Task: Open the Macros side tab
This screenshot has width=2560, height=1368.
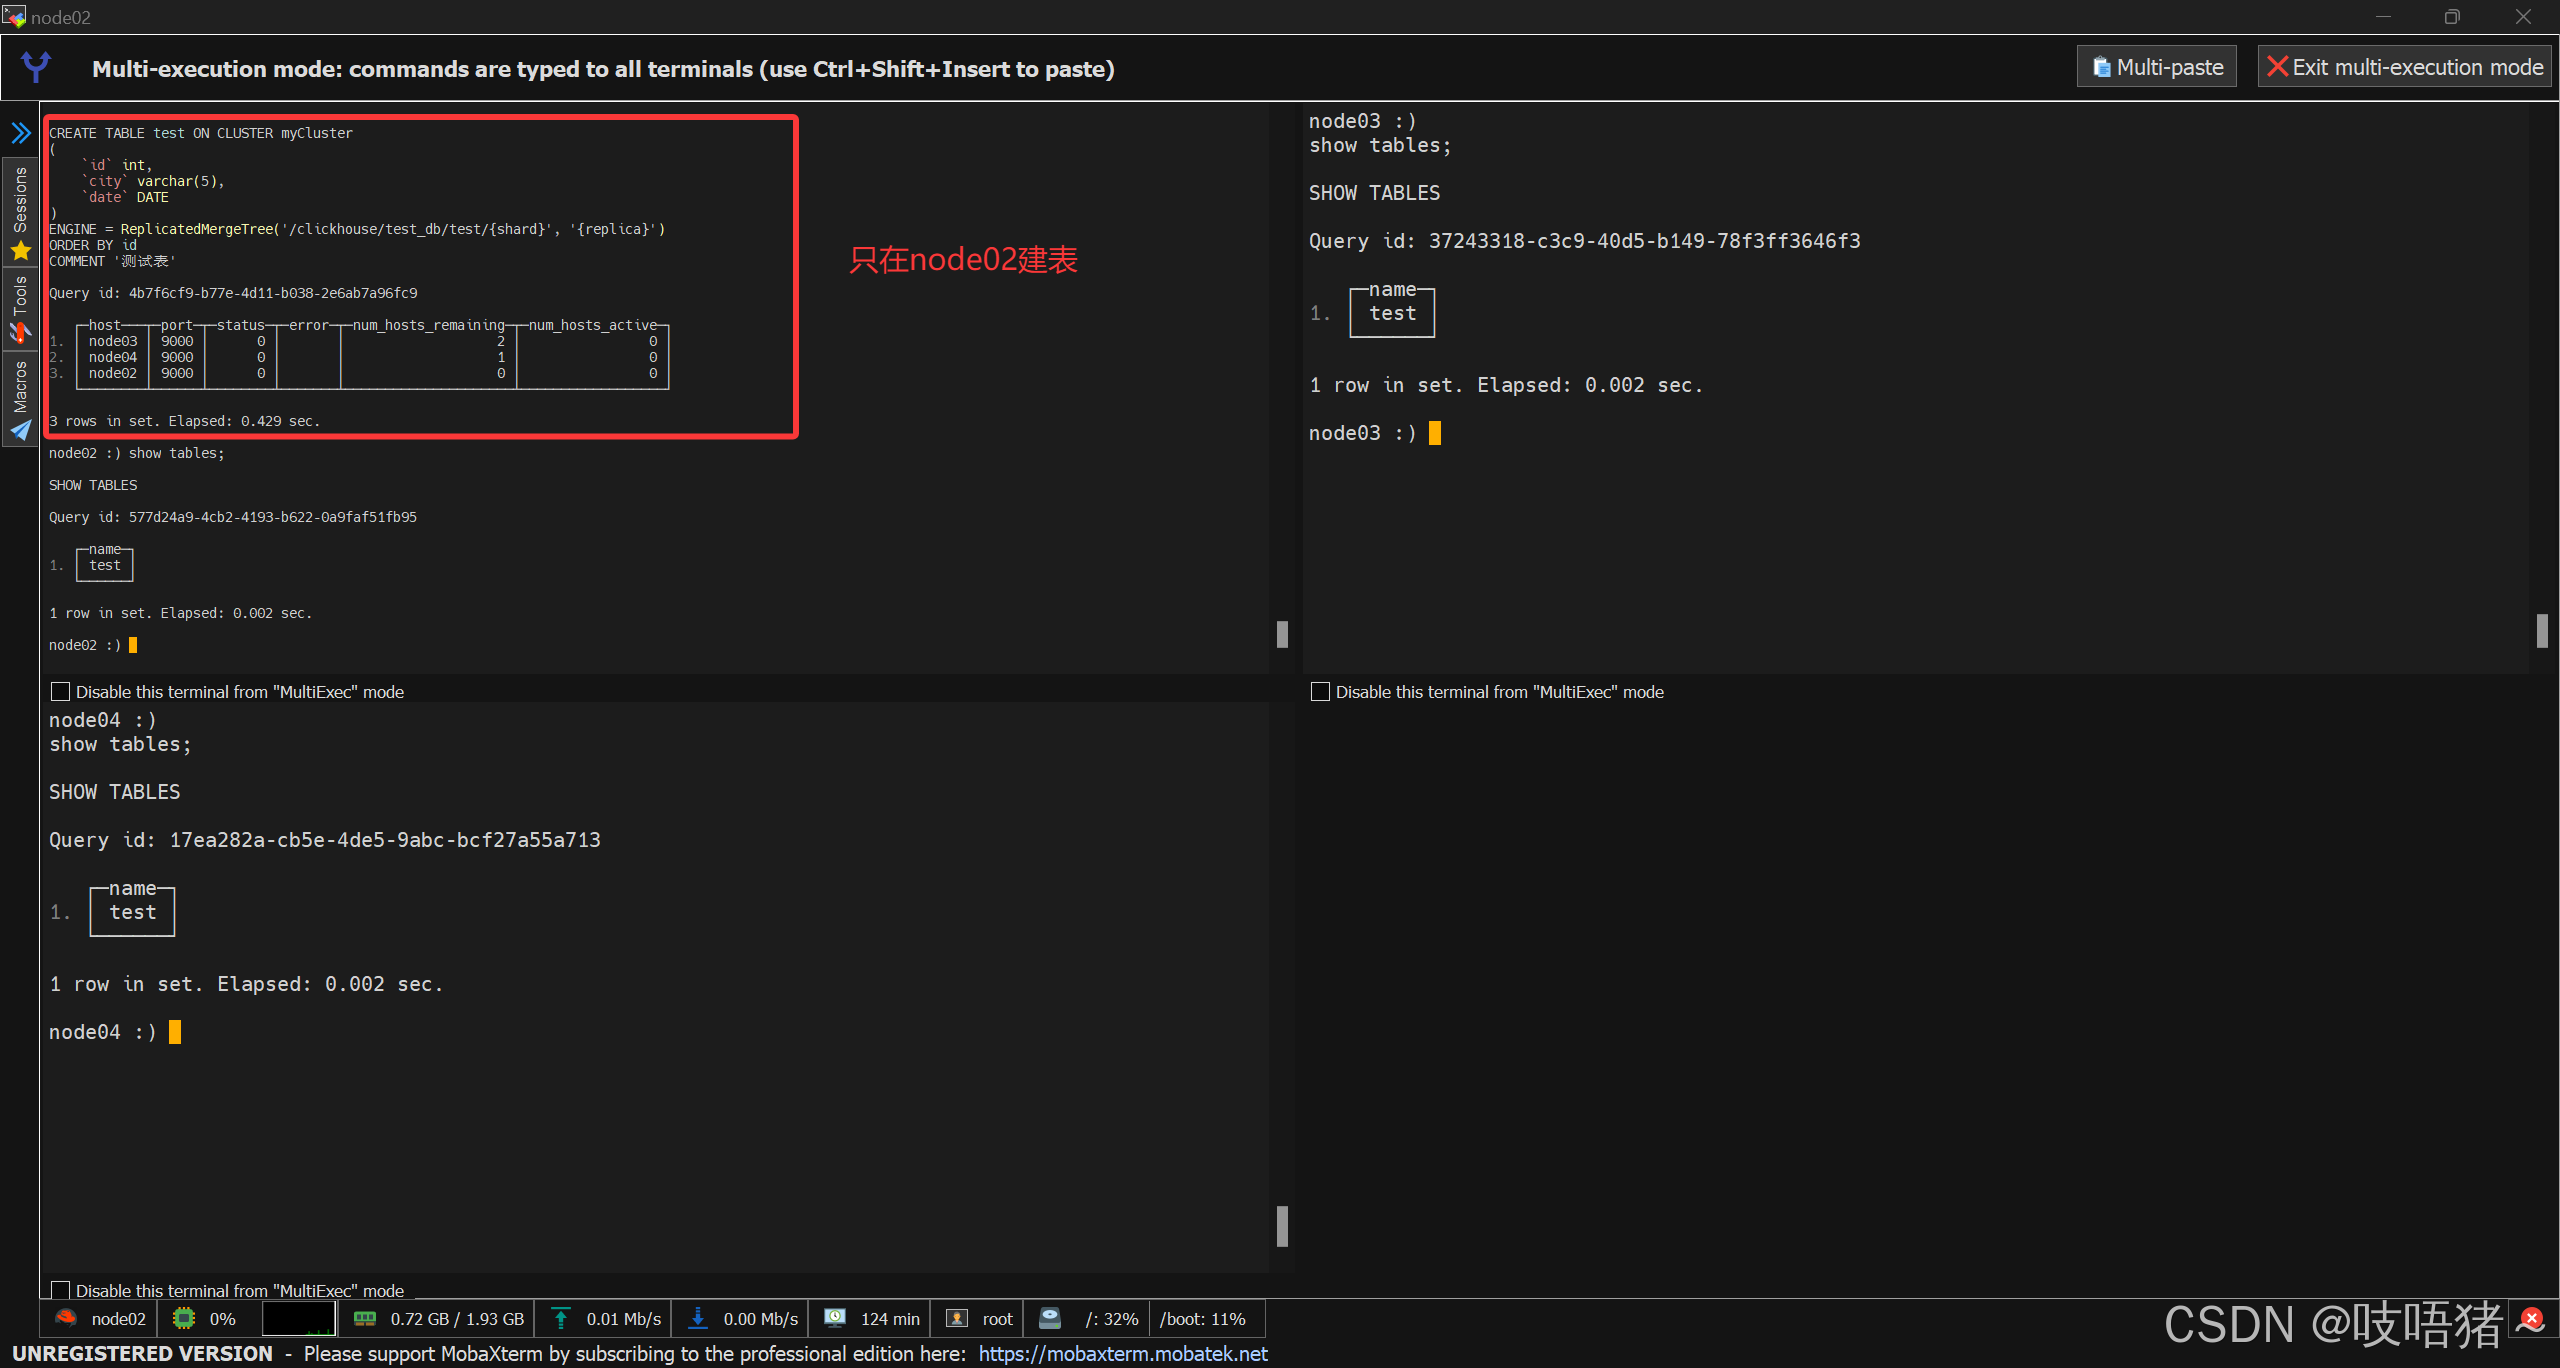Action: [x=20, y=386]
